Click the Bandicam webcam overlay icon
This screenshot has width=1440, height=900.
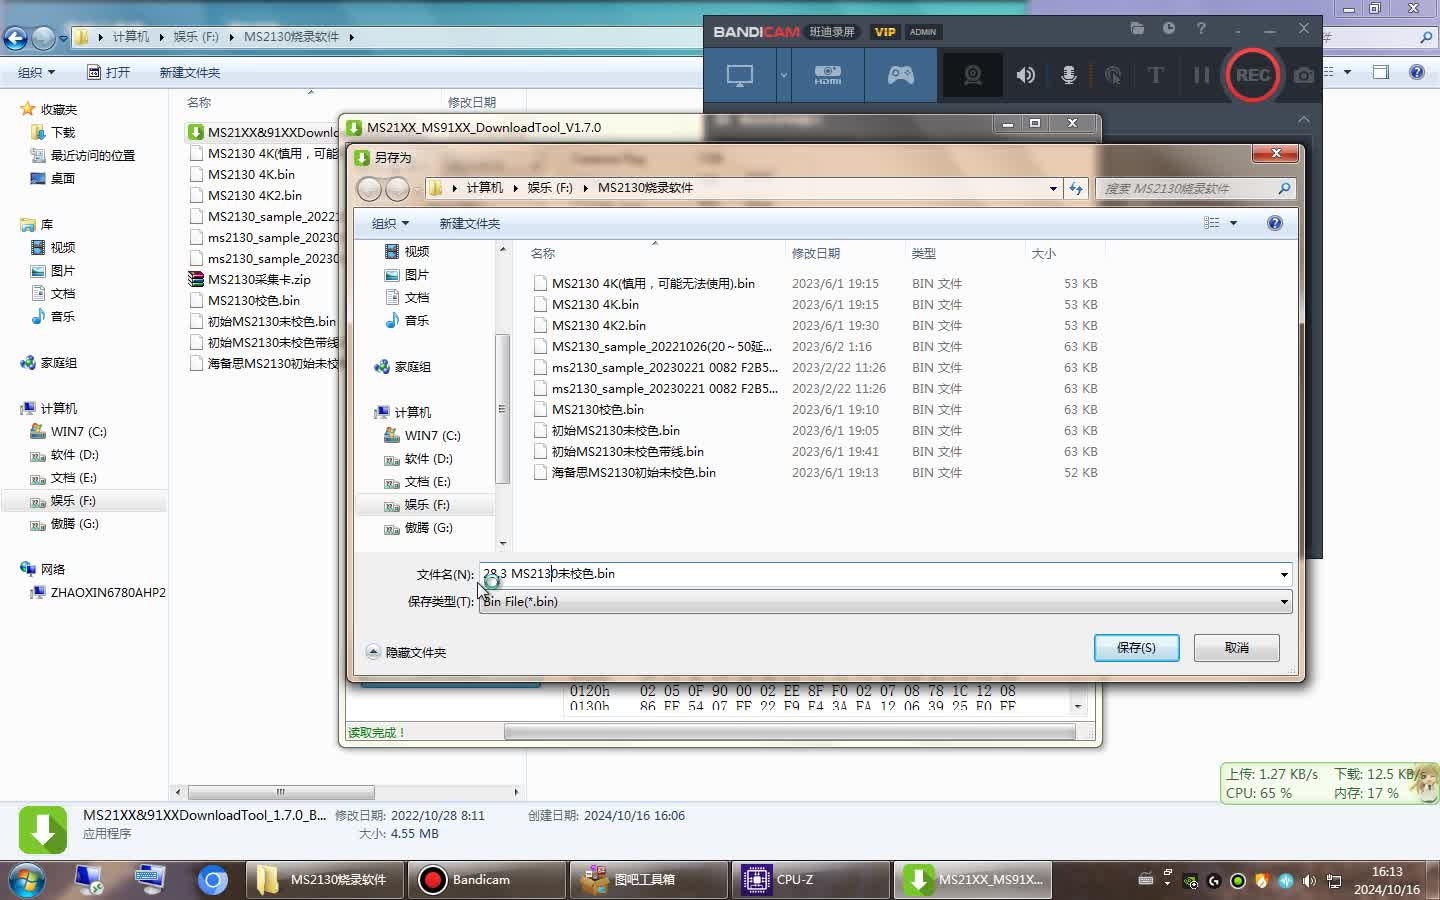pos(972,75)
